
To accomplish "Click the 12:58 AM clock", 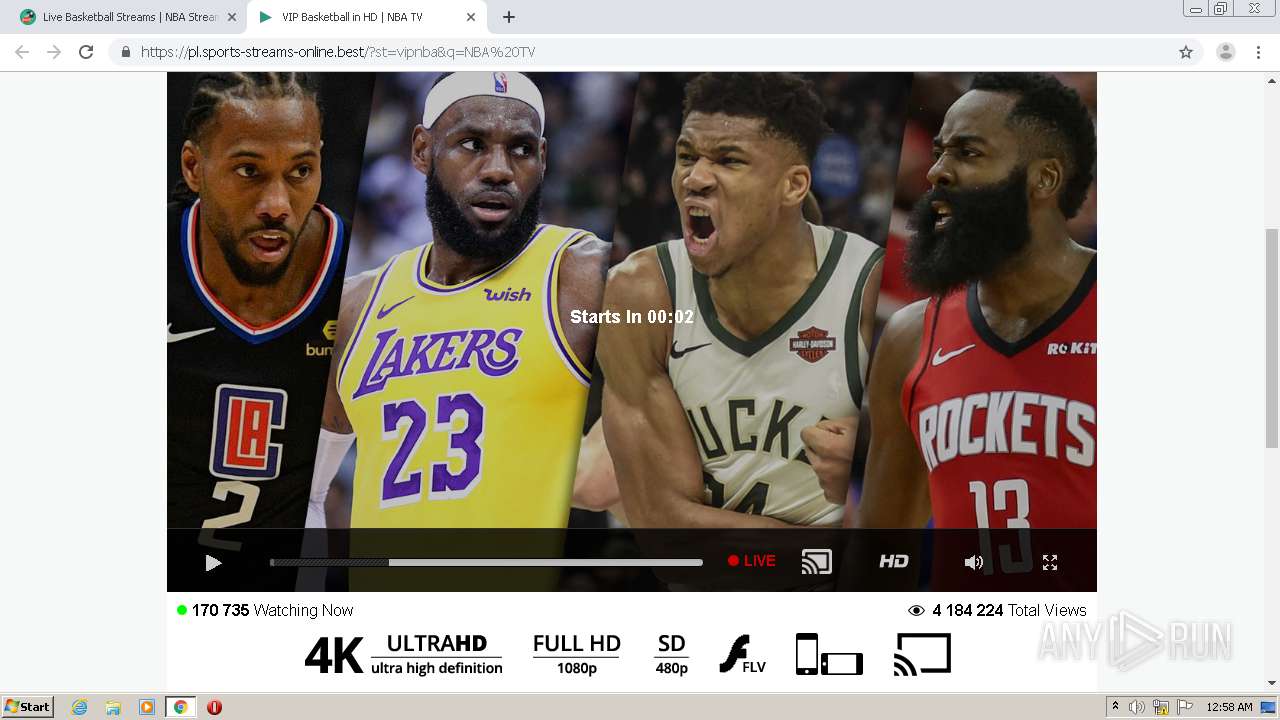I will coord(1229,707).
